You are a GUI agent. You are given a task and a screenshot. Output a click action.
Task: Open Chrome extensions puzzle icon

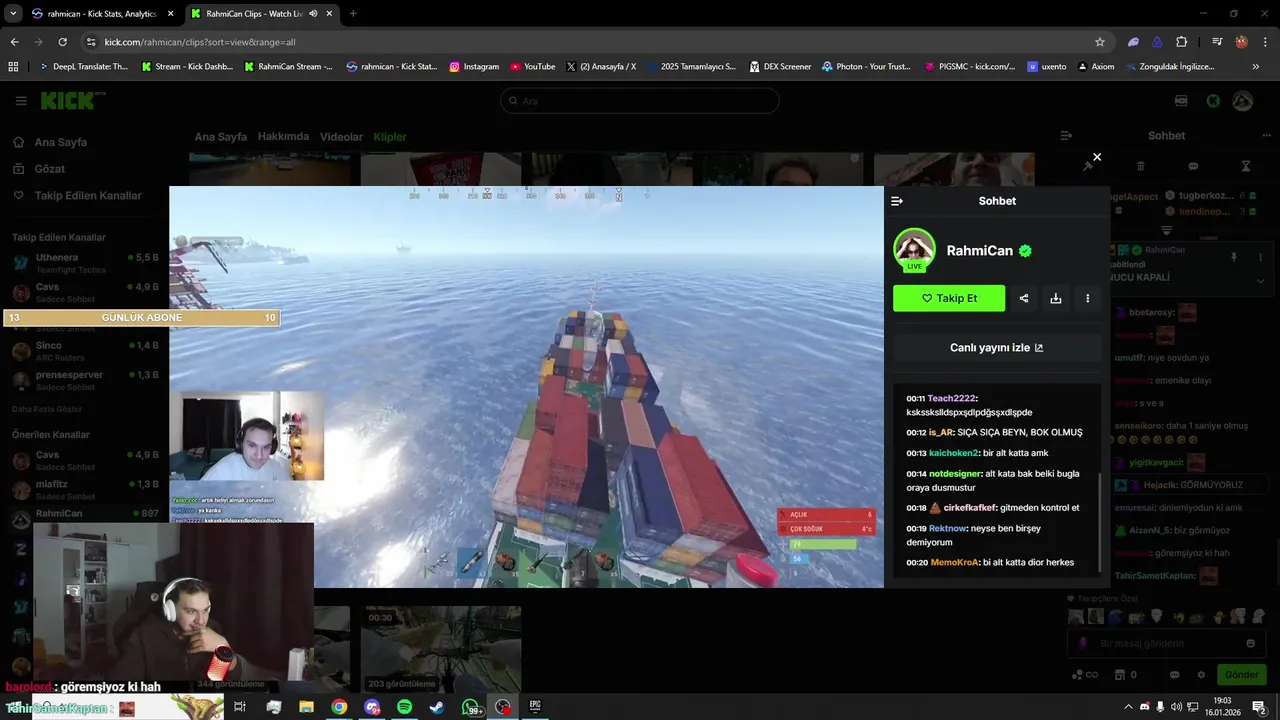[x=1182, y=42]
